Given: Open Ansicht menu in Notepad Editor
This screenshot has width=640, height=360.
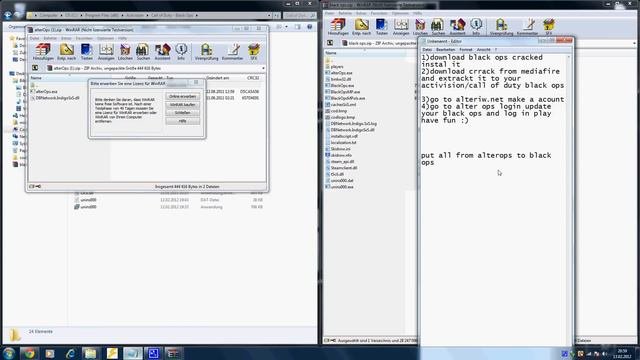Looking at the screenshot, I should click(484, 49).
